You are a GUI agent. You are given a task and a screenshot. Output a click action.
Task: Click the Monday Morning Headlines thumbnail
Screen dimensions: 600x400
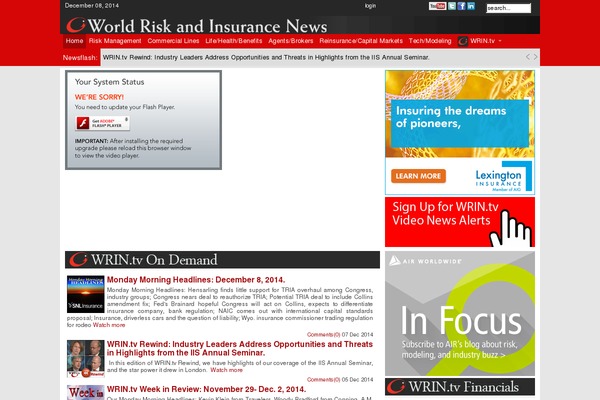tap(86, 294)
